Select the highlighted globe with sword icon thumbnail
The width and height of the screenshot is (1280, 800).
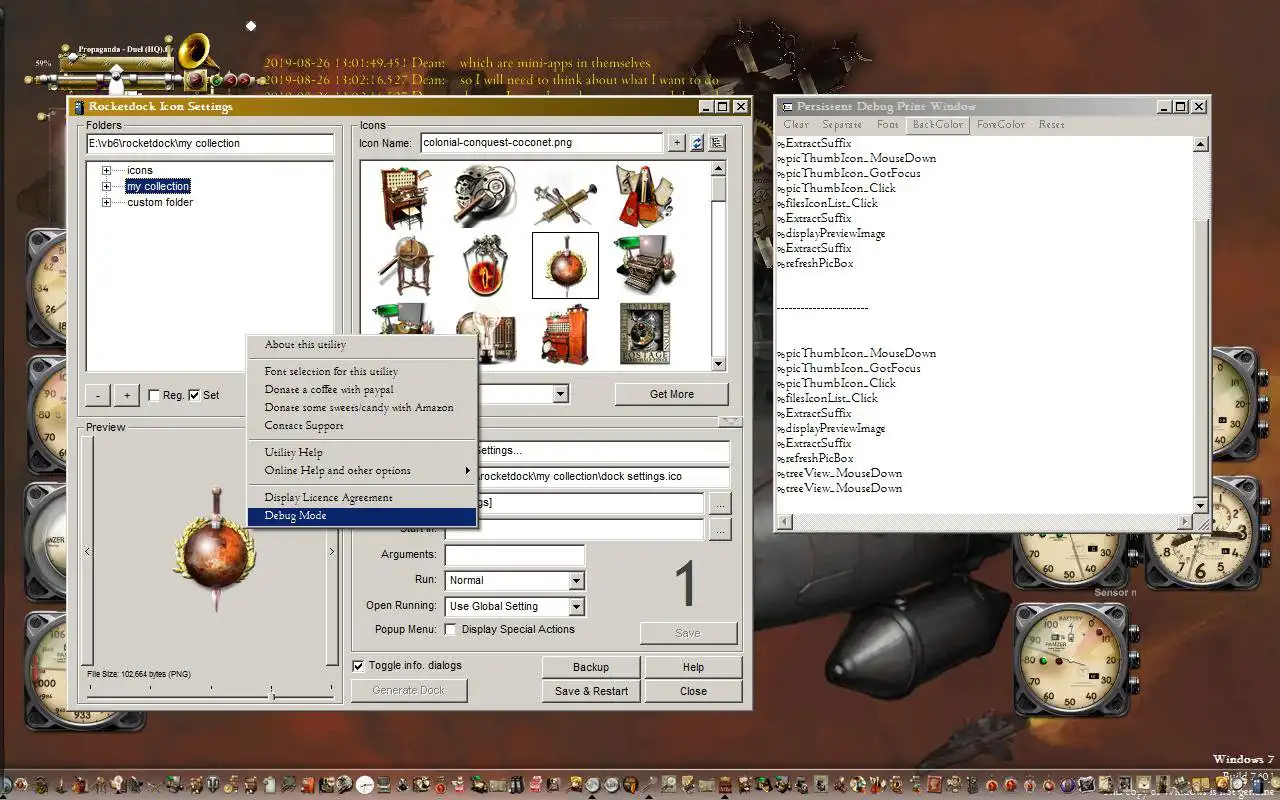565,265
